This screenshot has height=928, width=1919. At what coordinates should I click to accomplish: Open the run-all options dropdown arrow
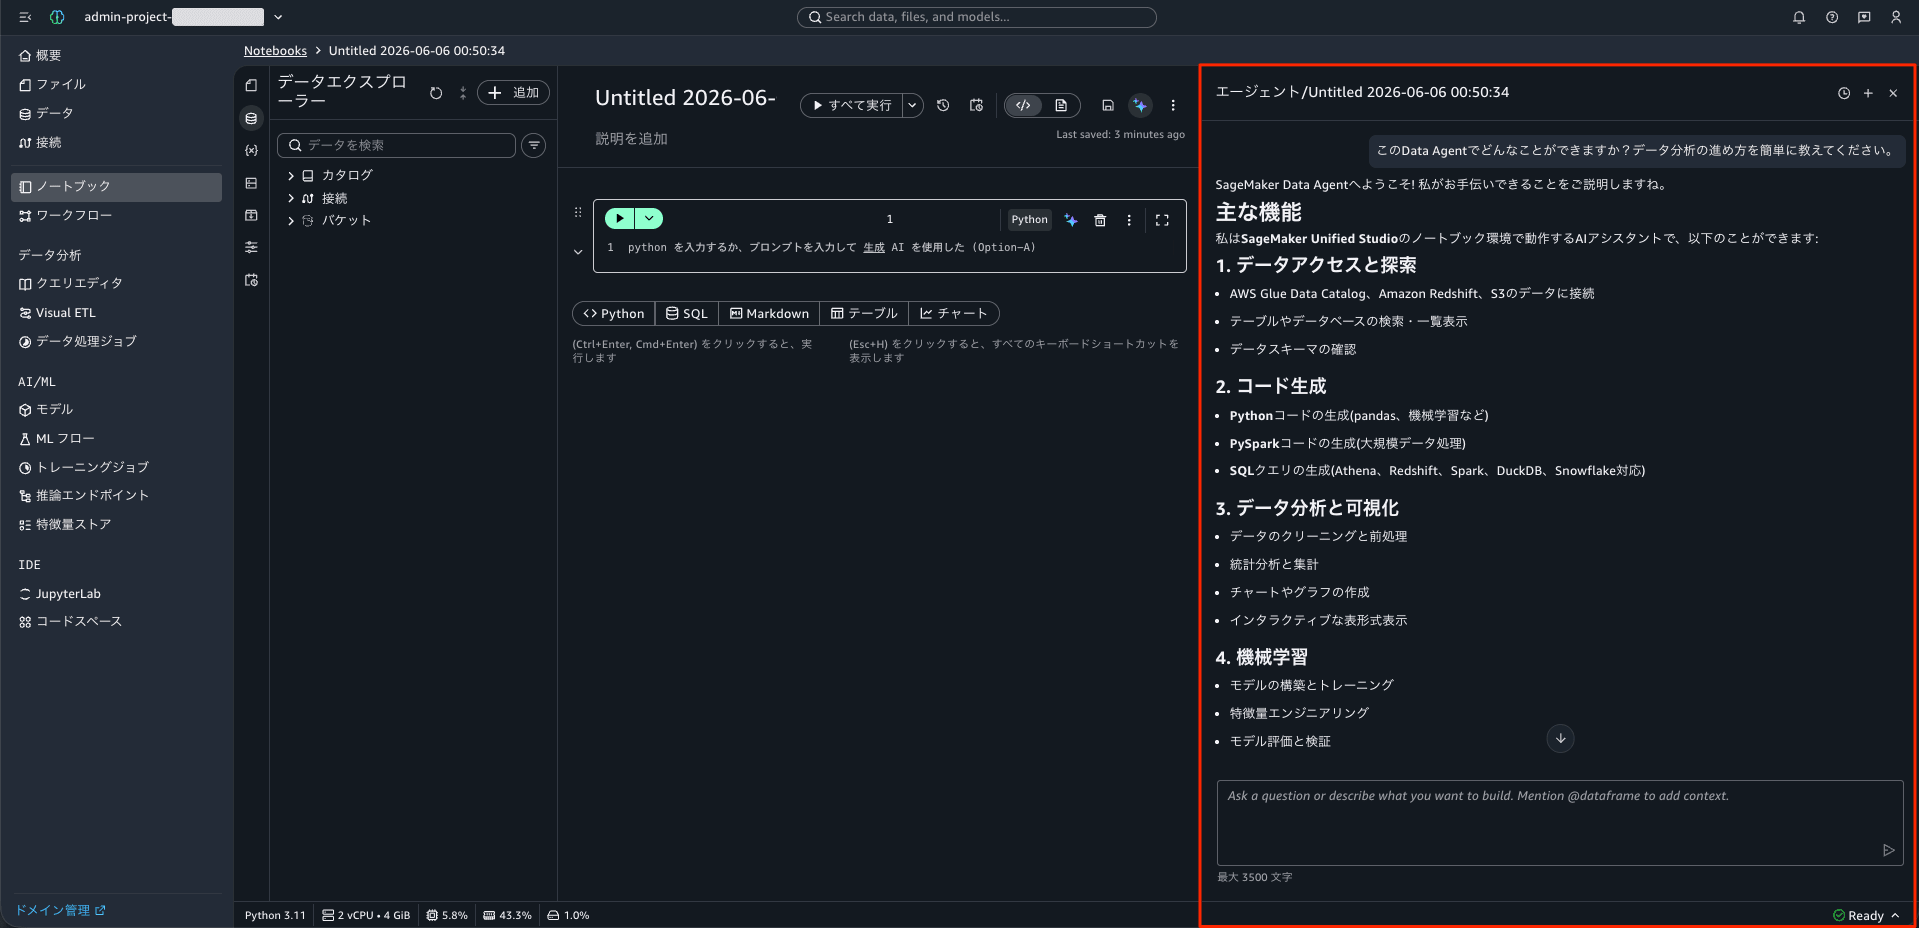click(913, 105)
